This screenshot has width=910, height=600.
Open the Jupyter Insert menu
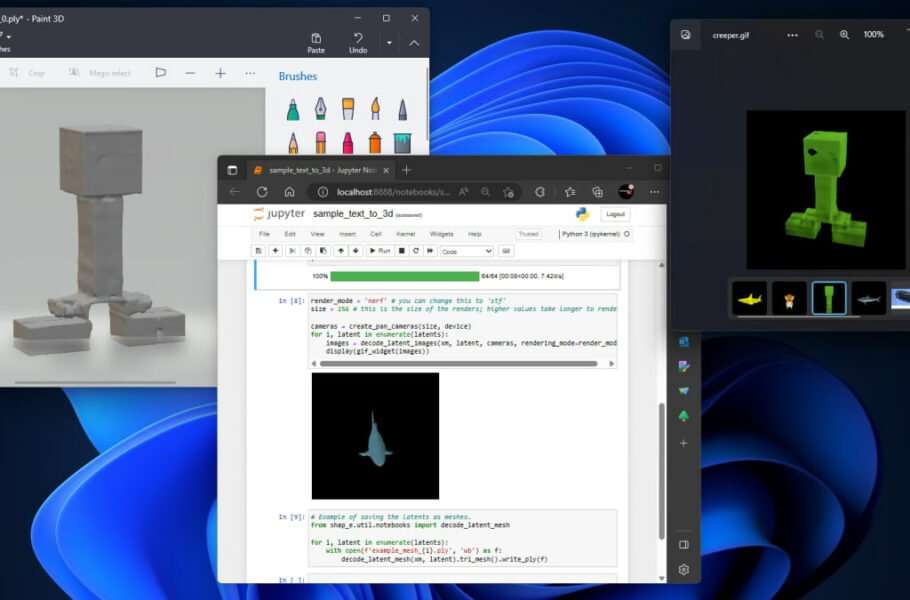[x=347, y=234]
